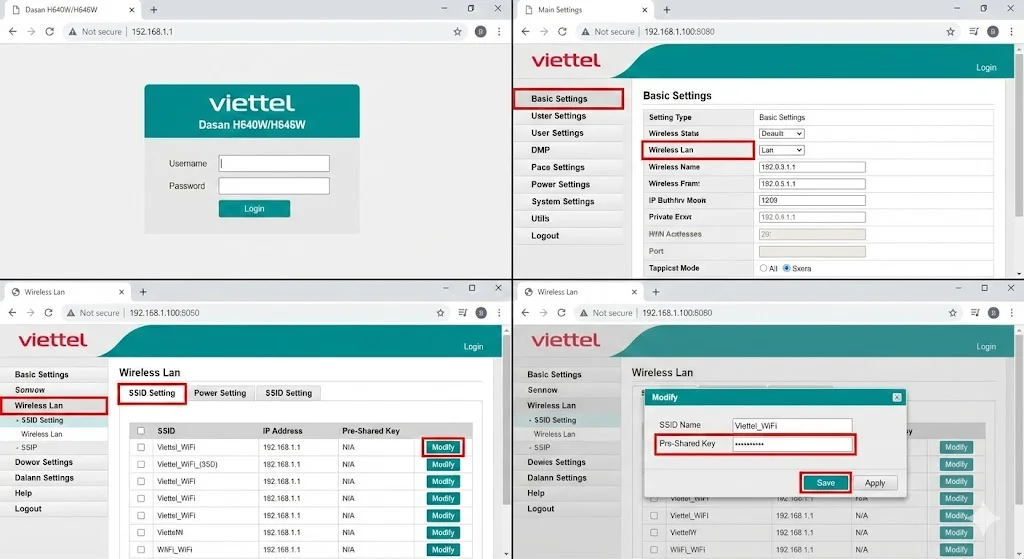Open the three-dot browser menu in the Main Settings window
The height and width of the screenshot is (559, 1024).
[1012, 31]
